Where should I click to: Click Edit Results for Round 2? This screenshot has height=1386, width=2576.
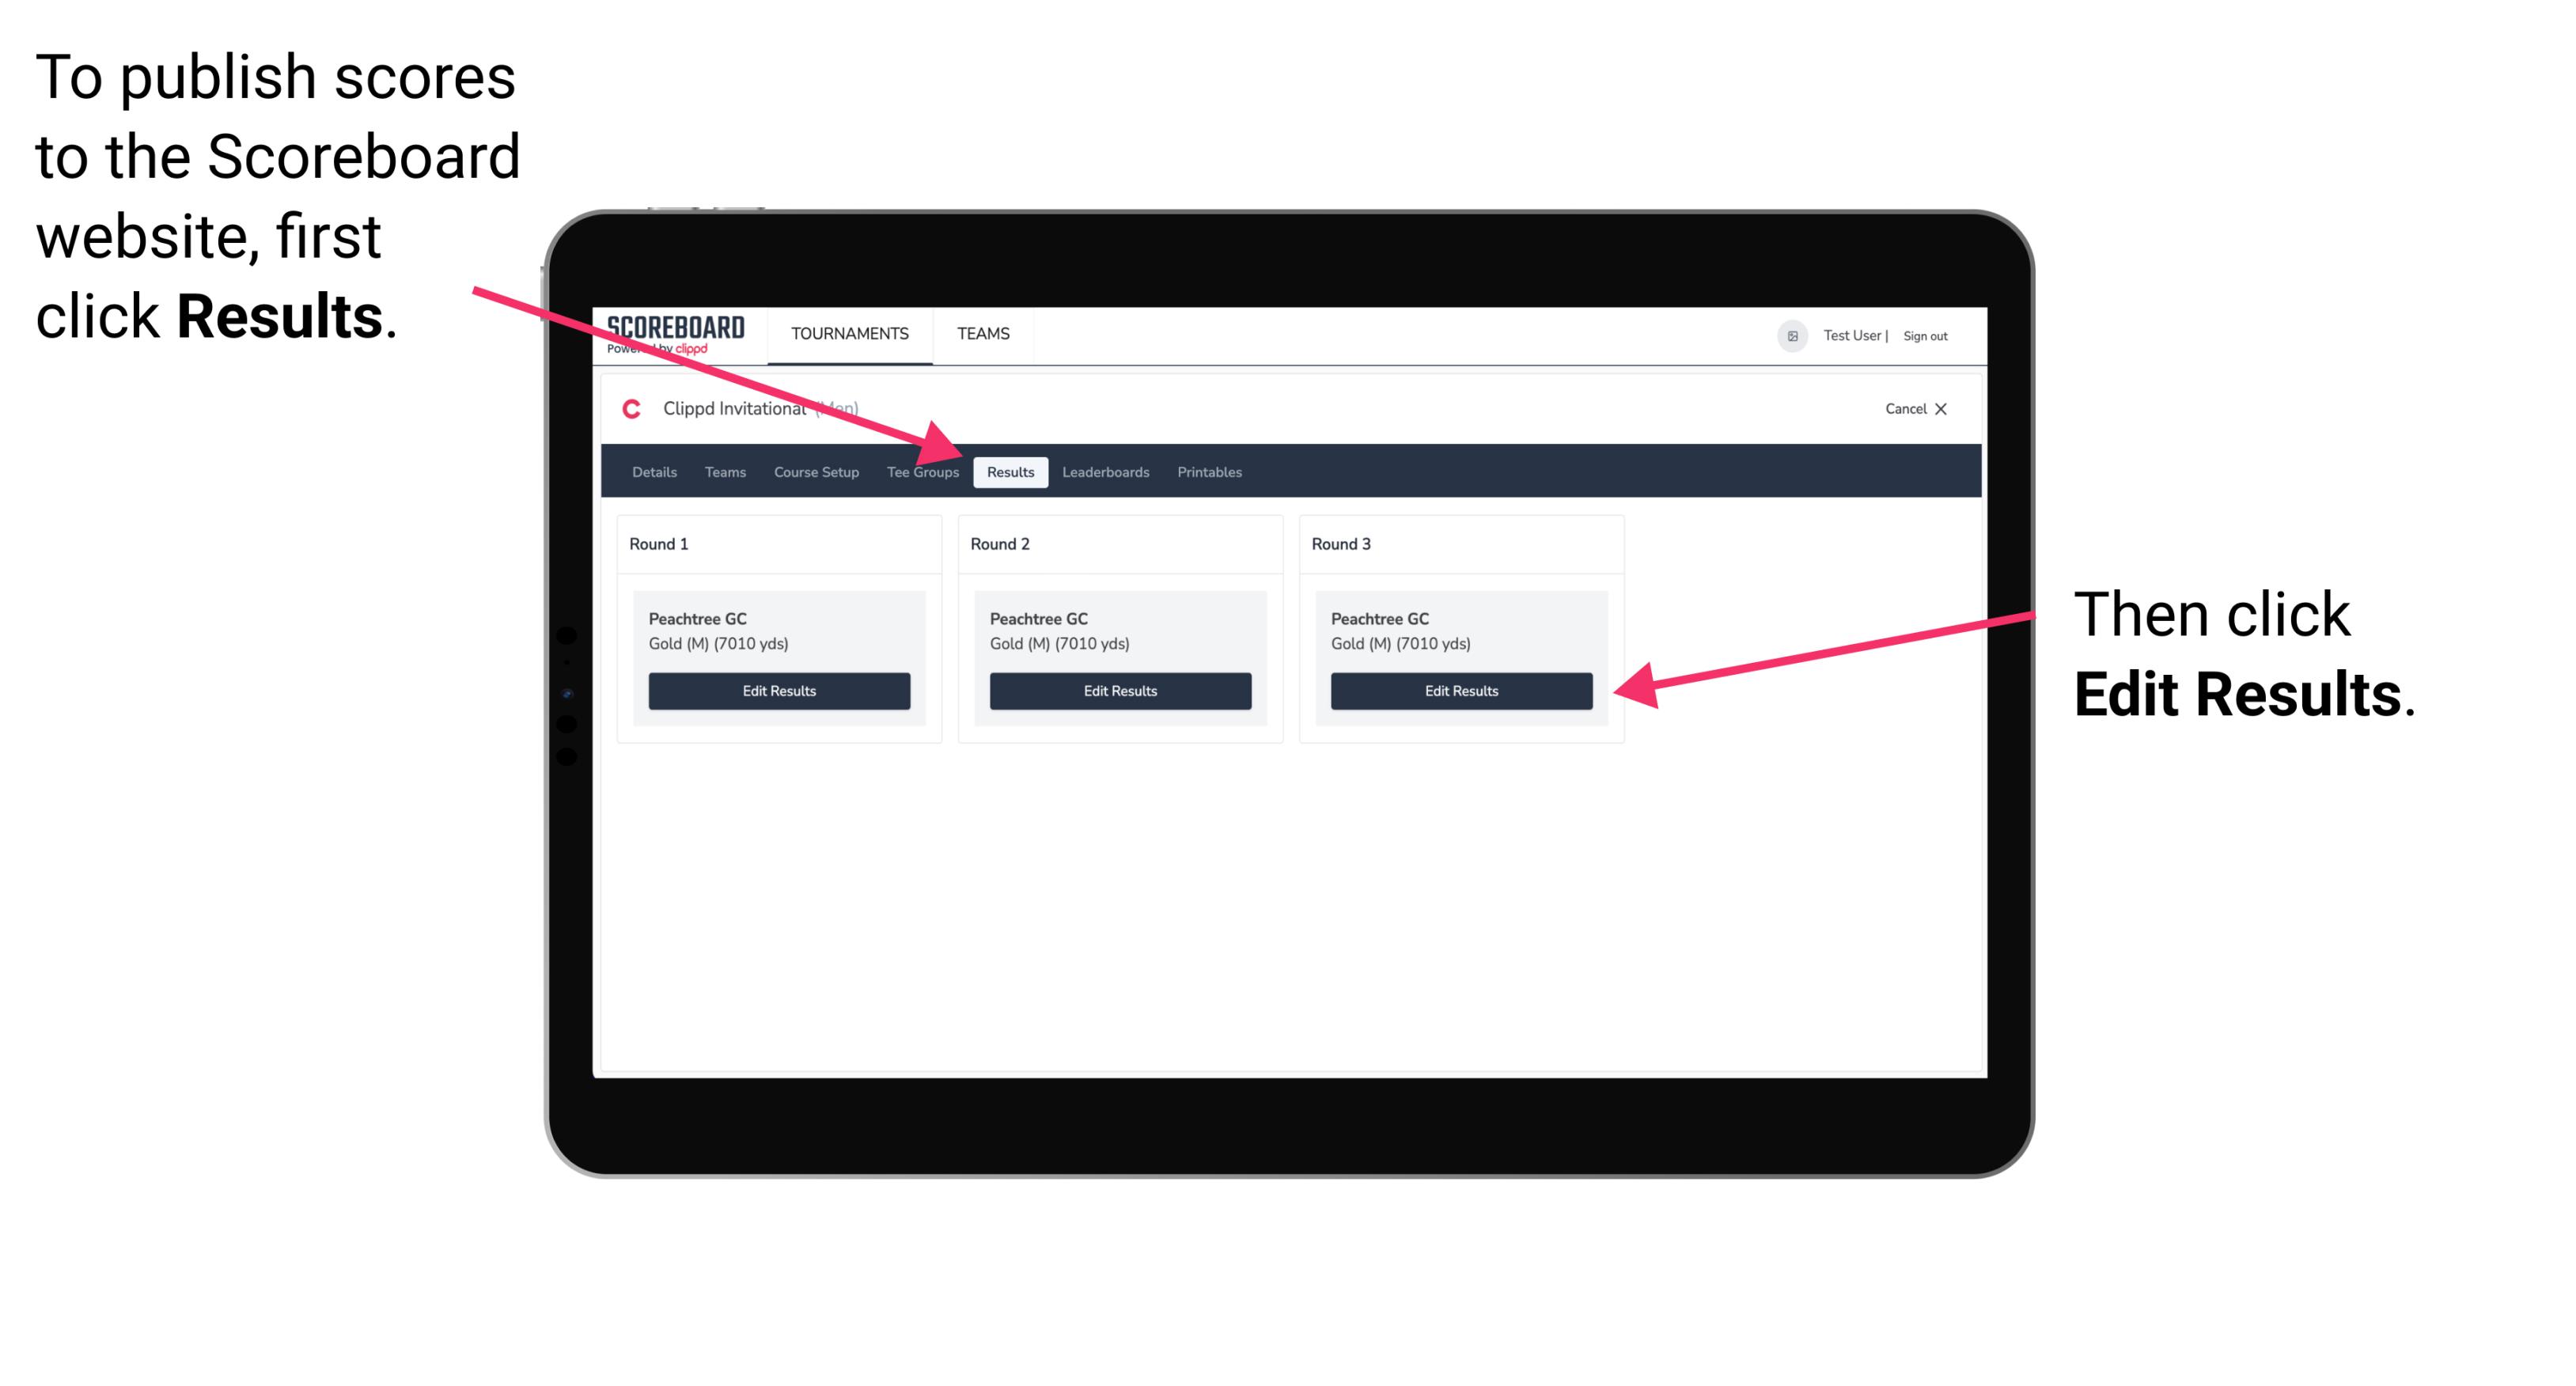(1119, 690)
